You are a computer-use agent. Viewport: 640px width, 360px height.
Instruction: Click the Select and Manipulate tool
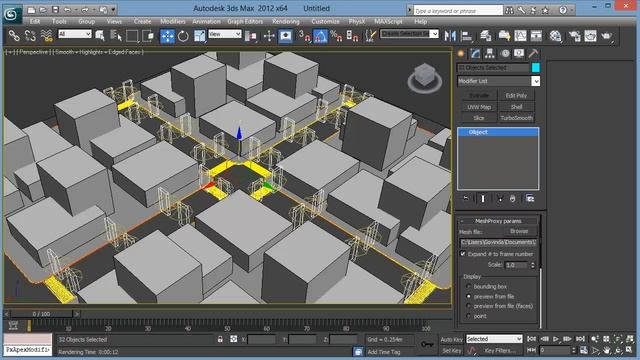[269, 36]
